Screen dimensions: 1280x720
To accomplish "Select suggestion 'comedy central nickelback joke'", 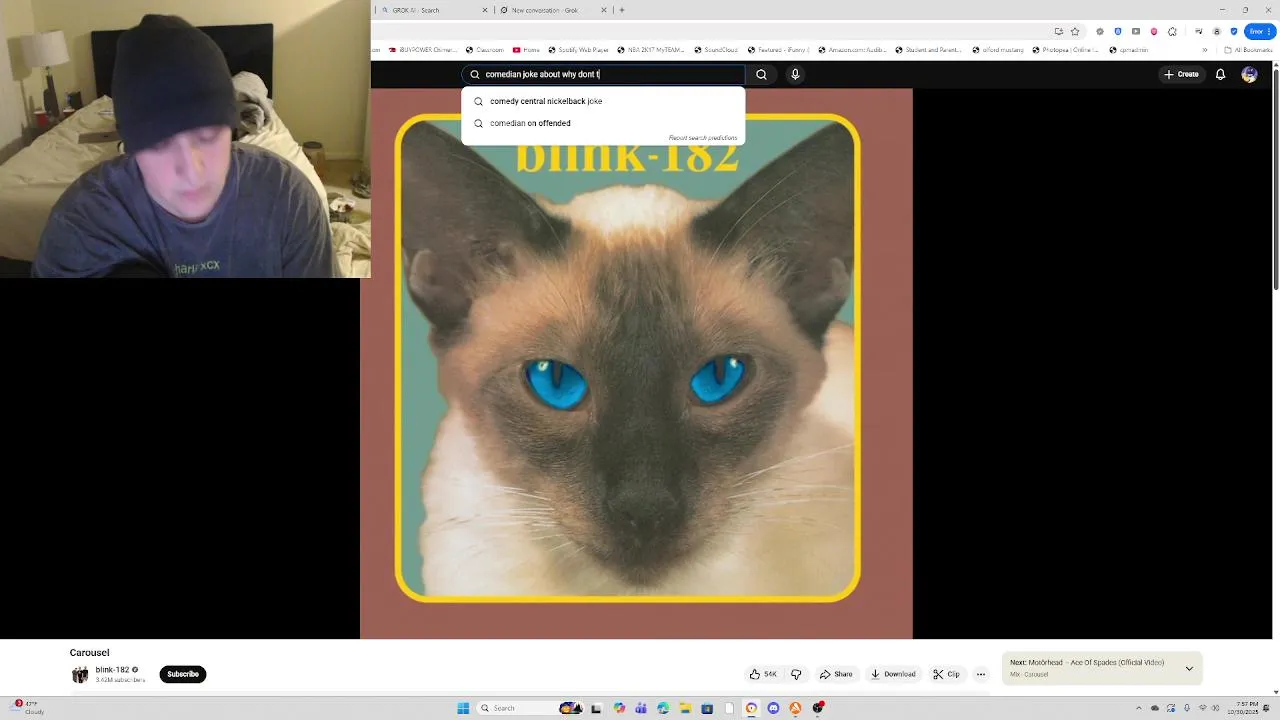I will pyautogui.click(x=604, y=101).
